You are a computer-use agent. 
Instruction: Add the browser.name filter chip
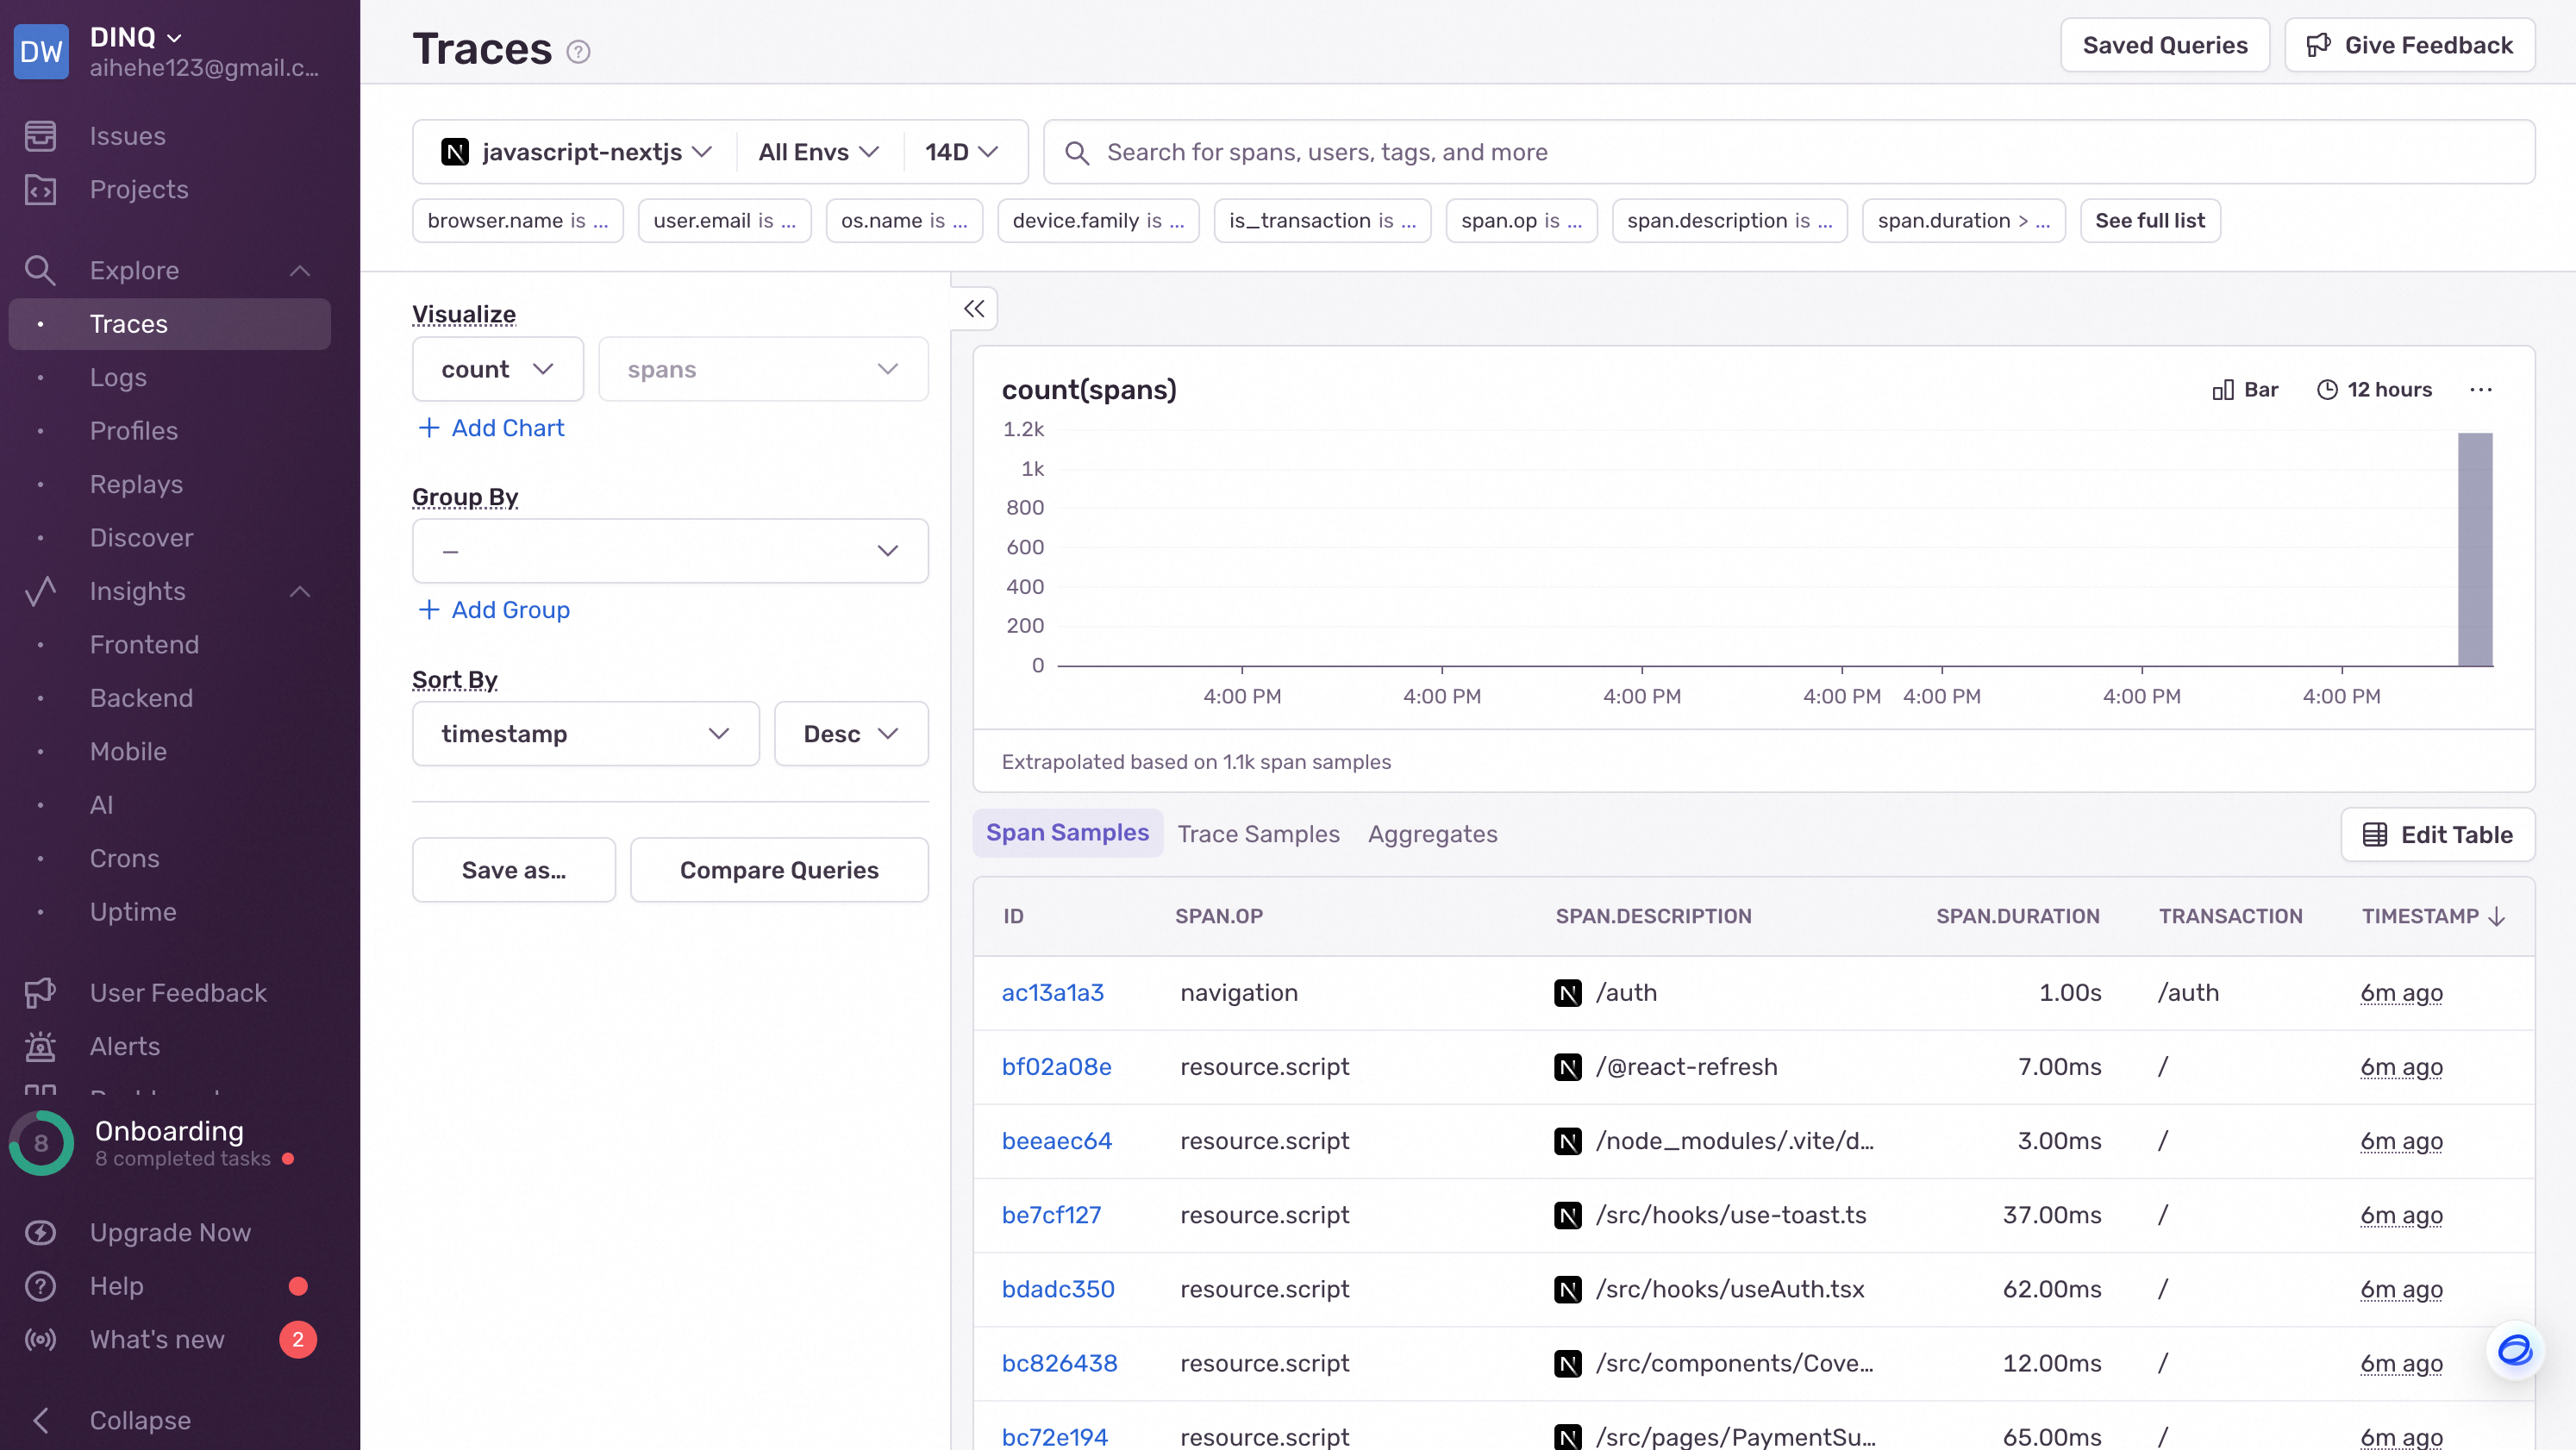click(518, 221)
